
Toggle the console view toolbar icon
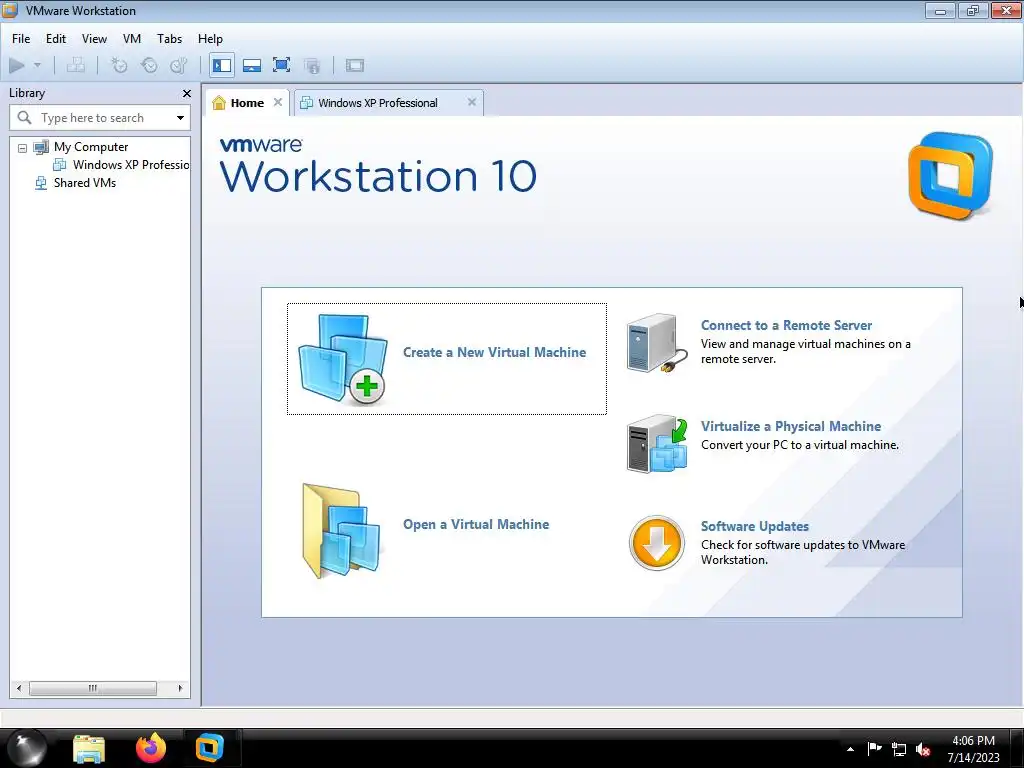(x=355, y=65)
